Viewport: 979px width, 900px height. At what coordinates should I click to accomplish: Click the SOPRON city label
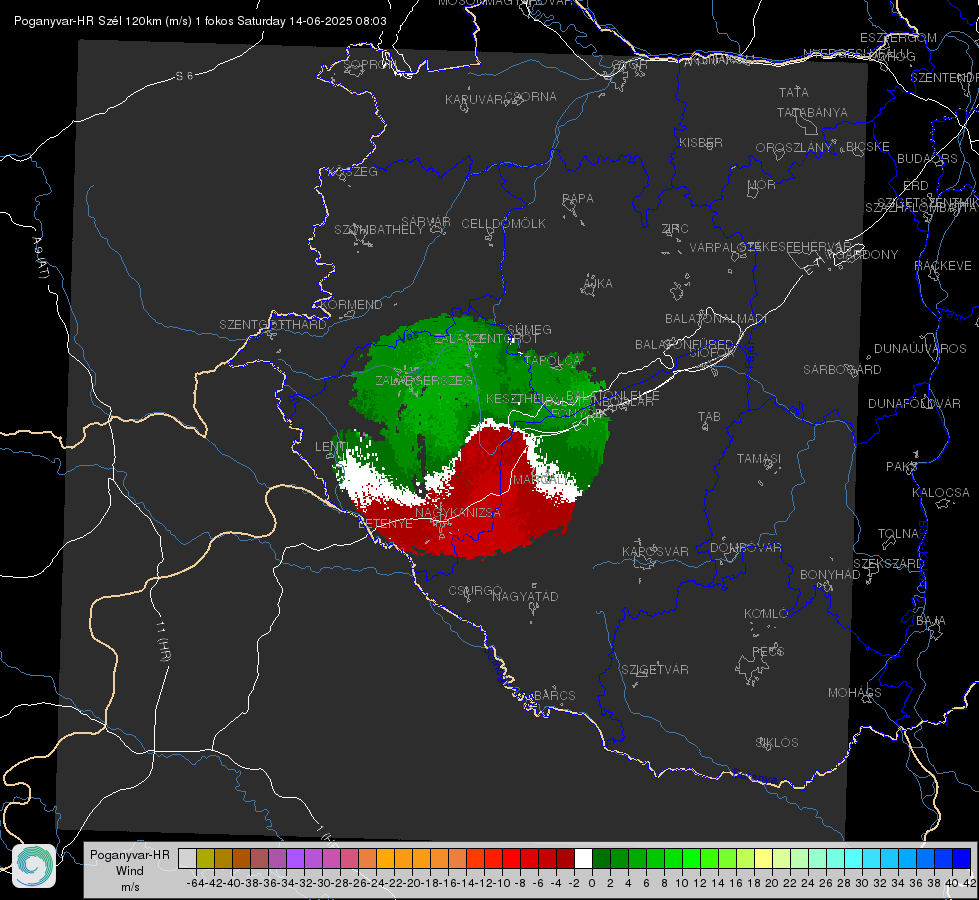(x=369, y=64)
